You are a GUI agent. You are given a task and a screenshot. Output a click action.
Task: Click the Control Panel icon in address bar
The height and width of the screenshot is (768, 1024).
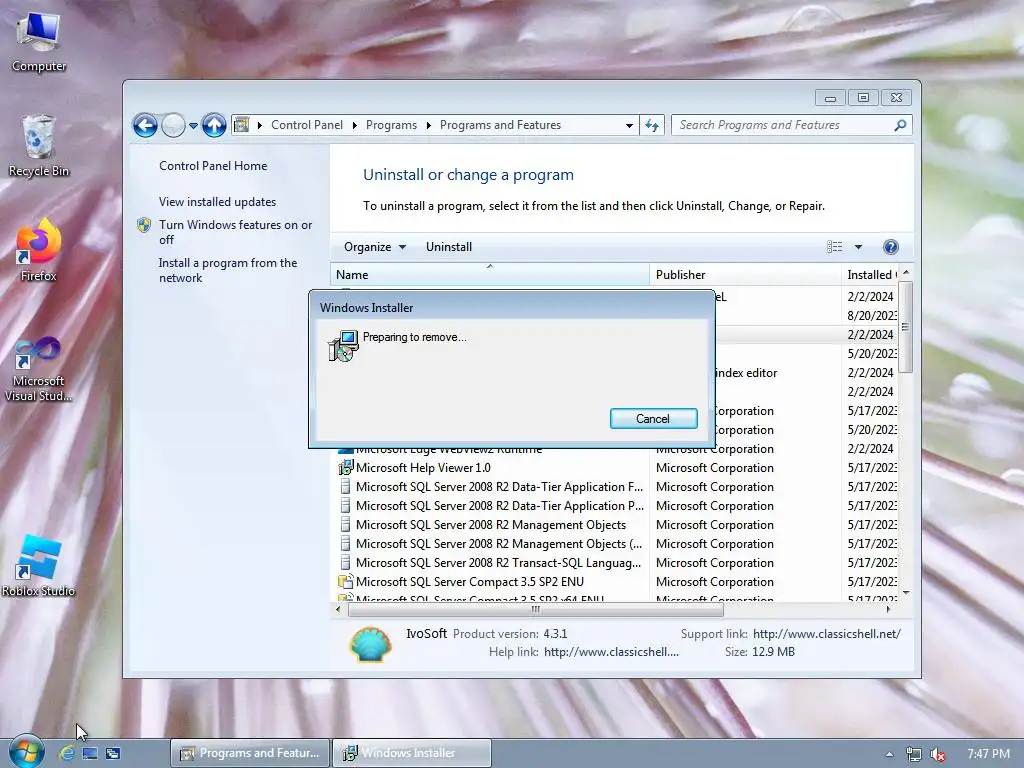point(242,125)
